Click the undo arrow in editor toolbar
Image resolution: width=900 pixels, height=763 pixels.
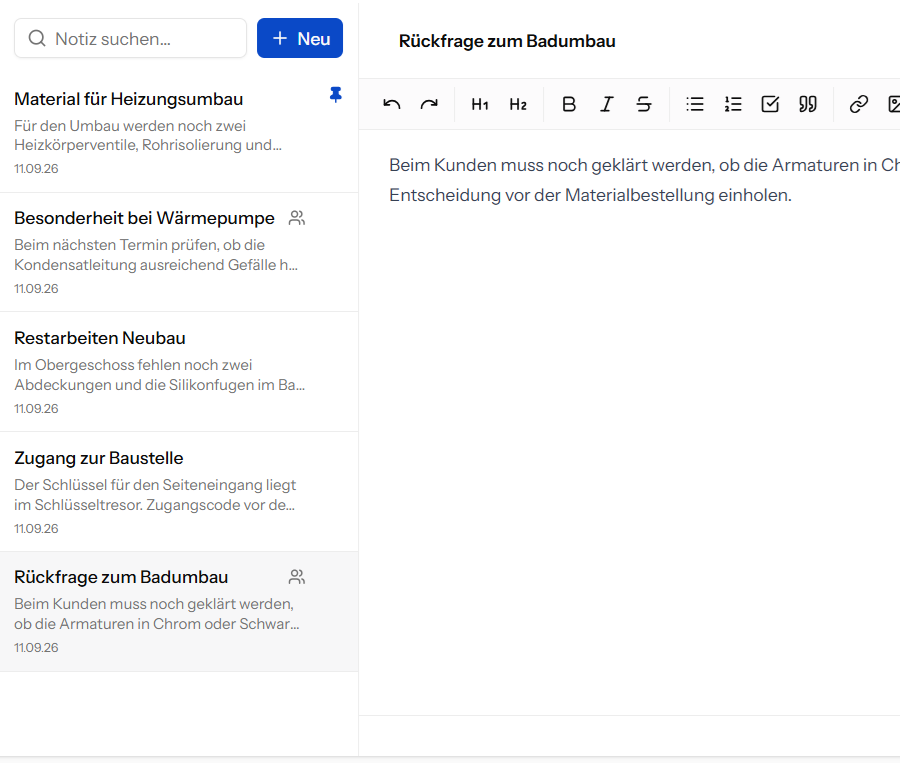tap(391, 104)
